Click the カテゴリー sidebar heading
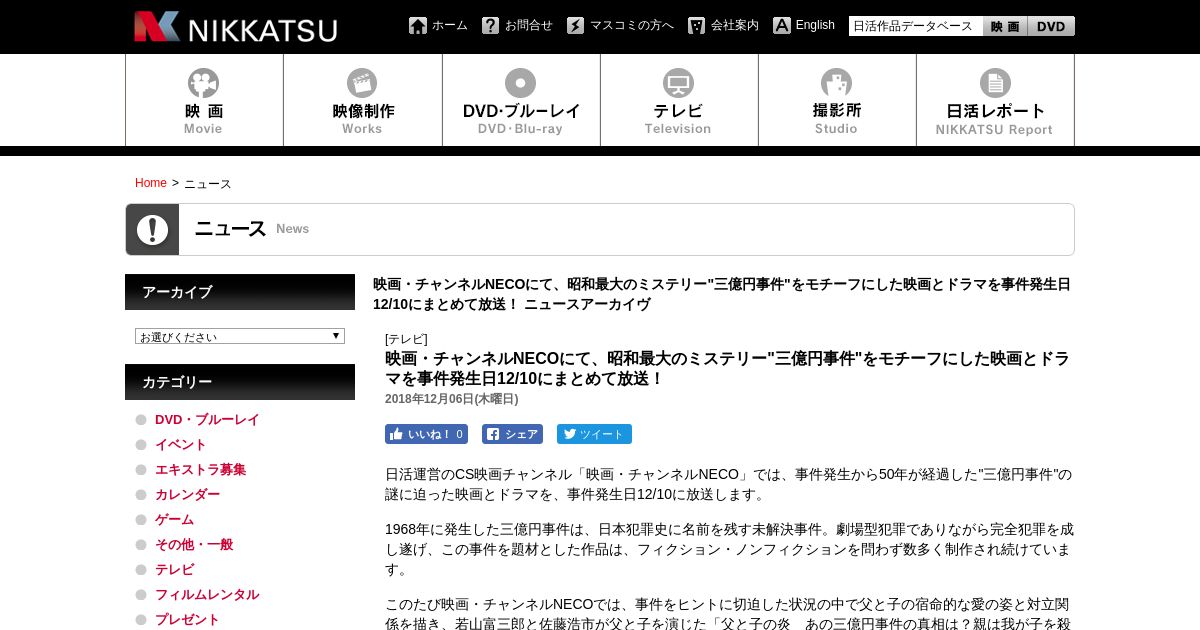1200x630 pixels. click(240, 382)
